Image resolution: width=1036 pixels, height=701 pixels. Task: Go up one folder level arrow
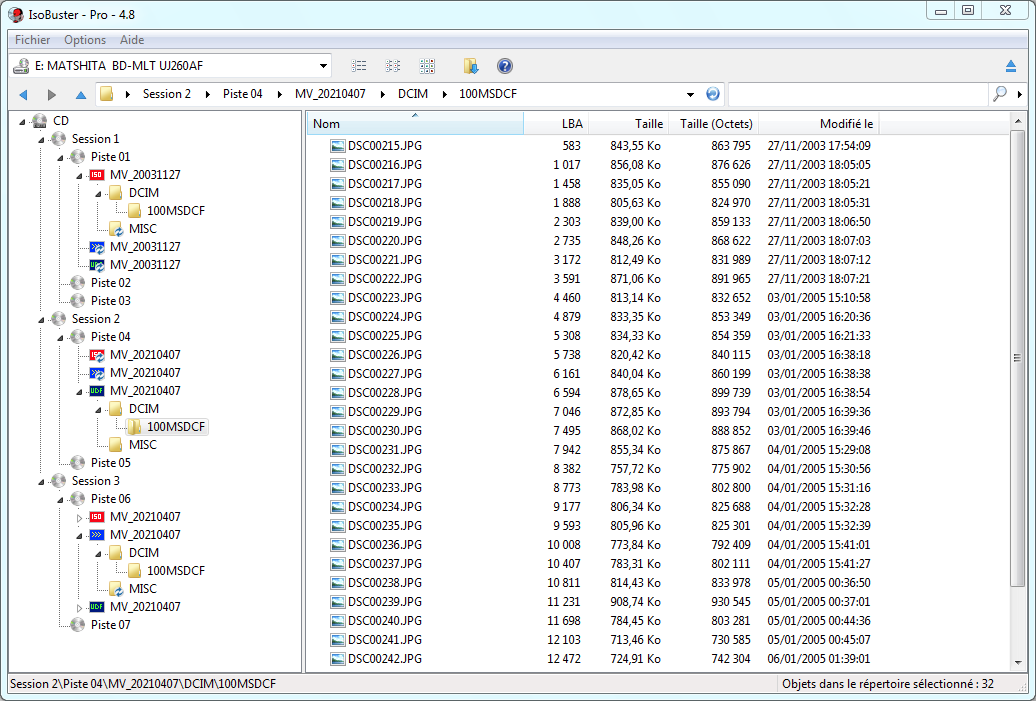[x=81, y=94]
